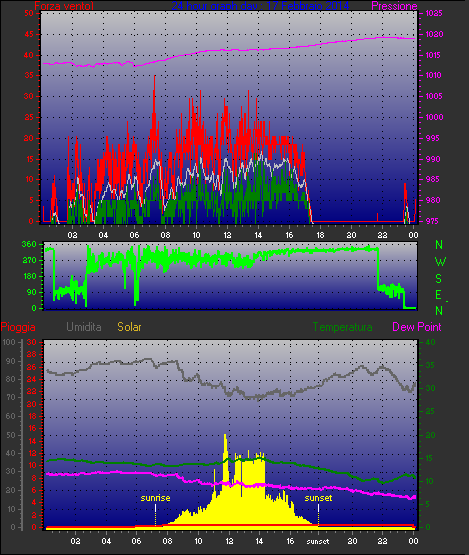Click the white 'sunset' label on the bottom time axis
The width and height of the screenshot is (469, 555).
(318, 541)
